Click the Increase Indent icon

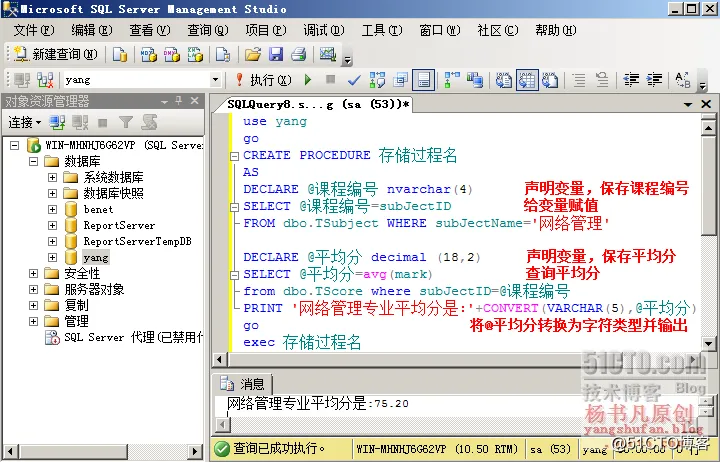654,80
